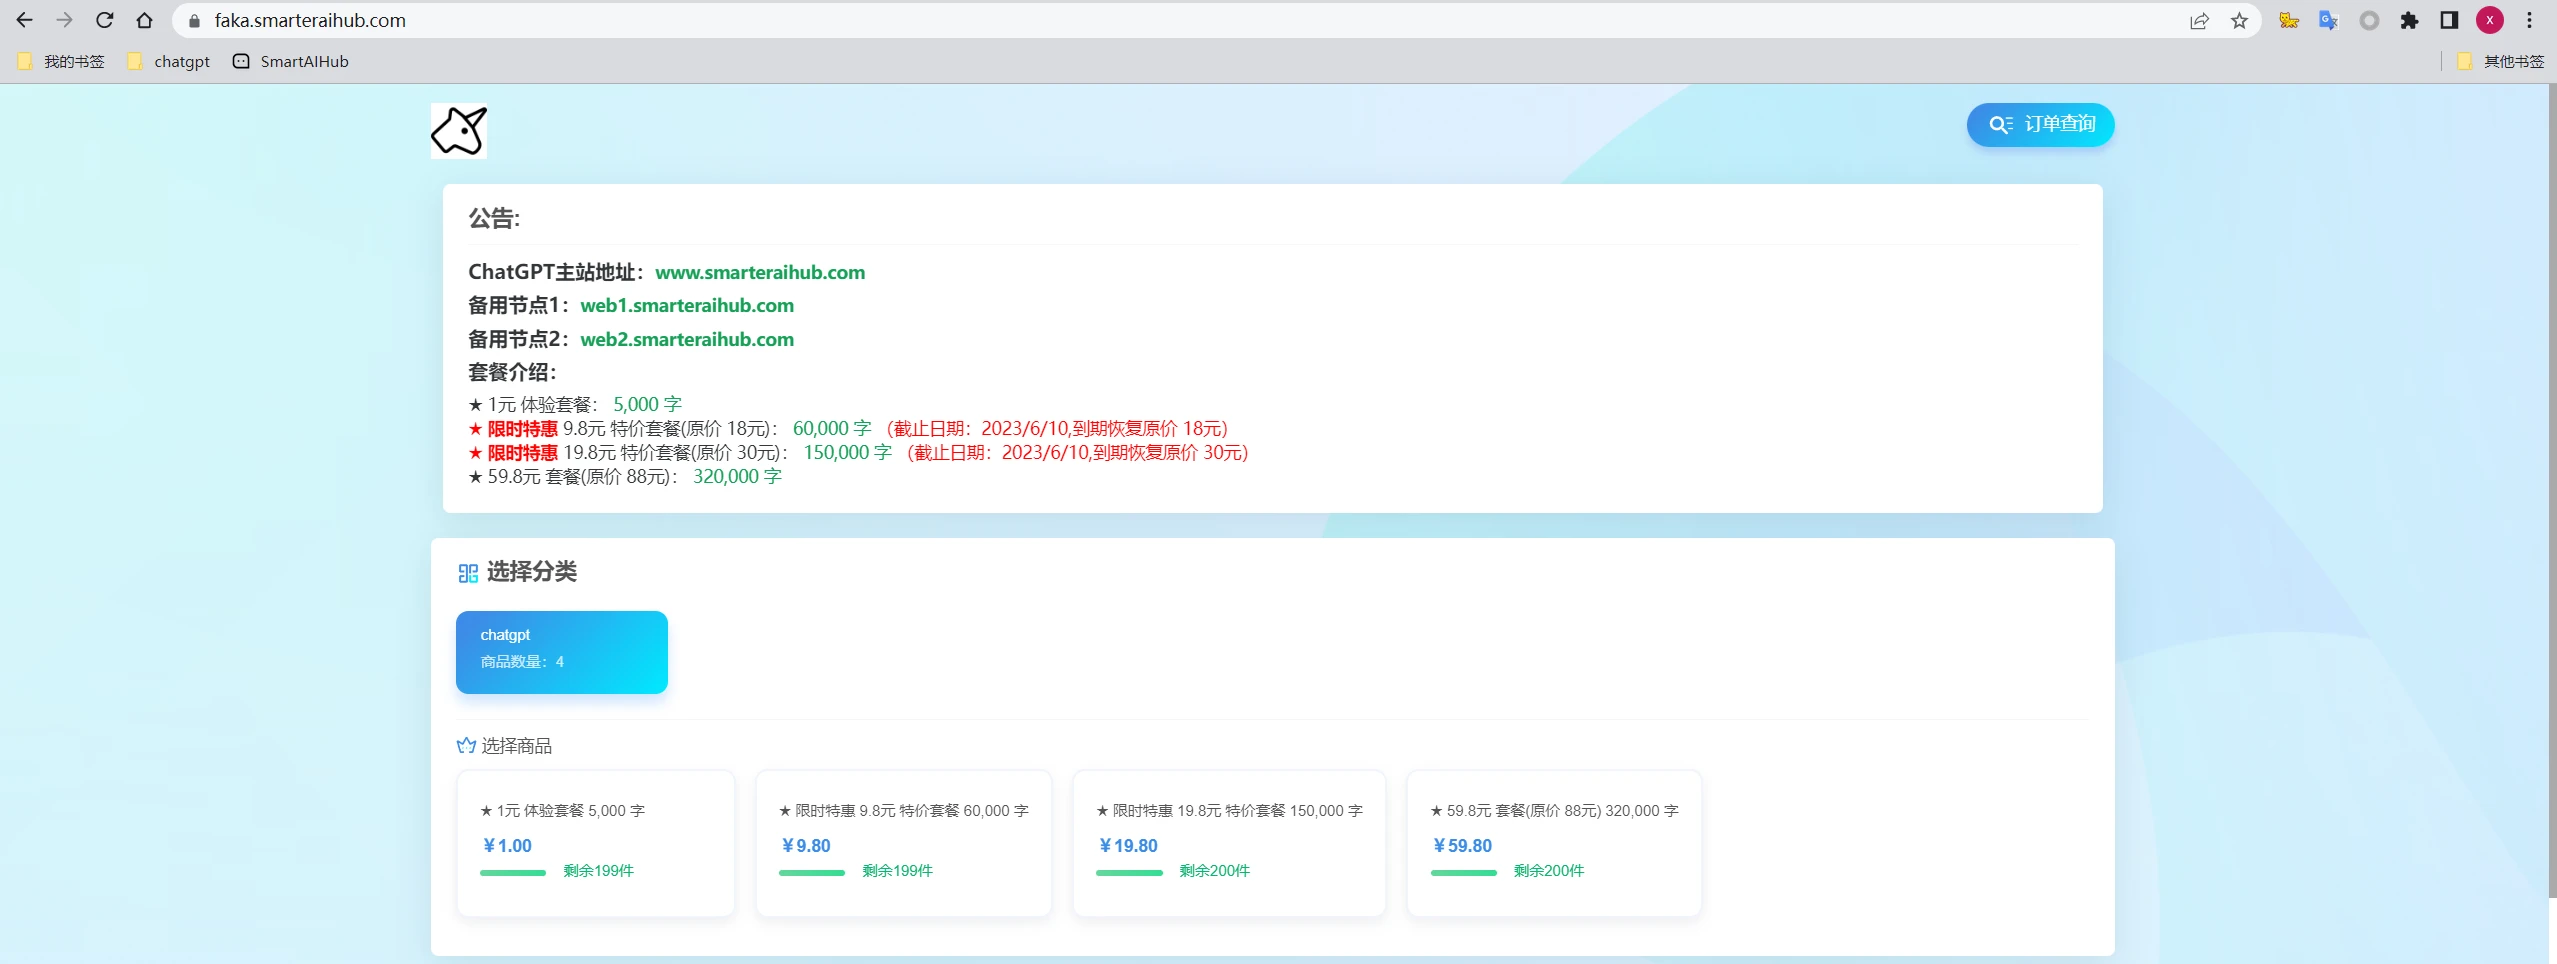Click the browser forward arrow
Image resolution: width=2557 pixels, height=964 pixels.
[x=65, y=20]
